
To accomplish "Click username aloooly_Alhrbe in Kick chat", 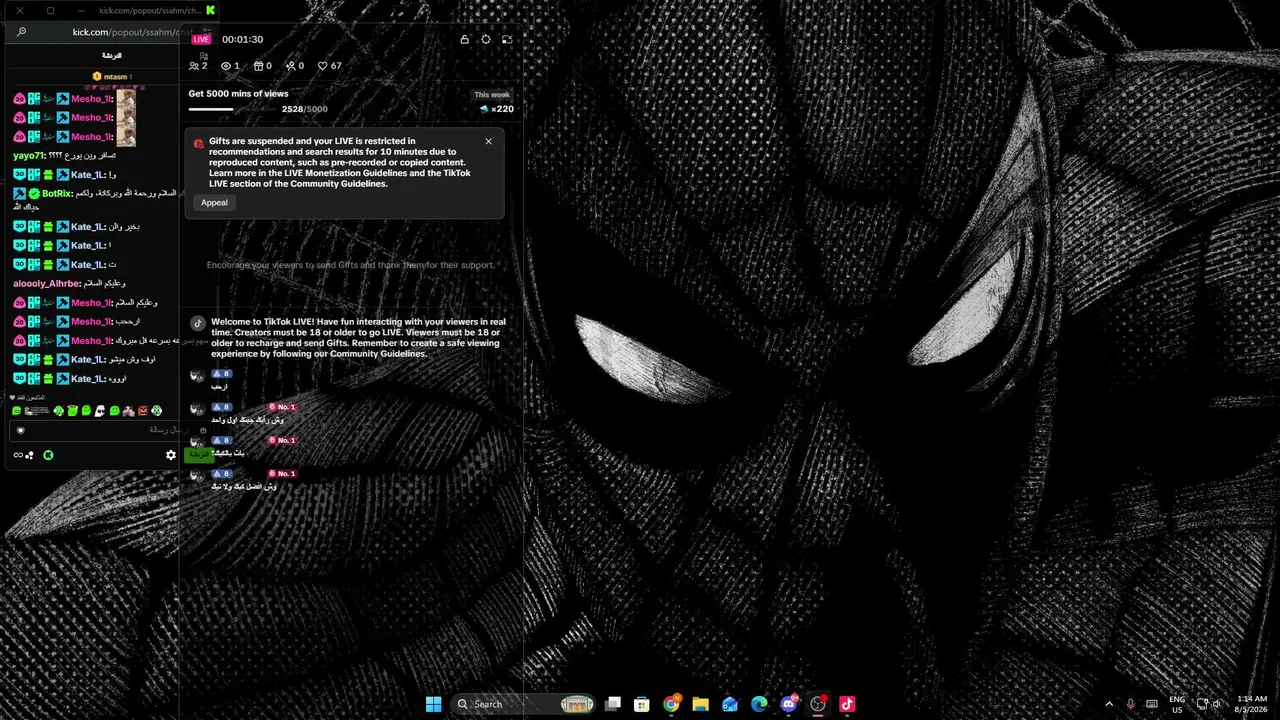I will (x=46, y=283).
